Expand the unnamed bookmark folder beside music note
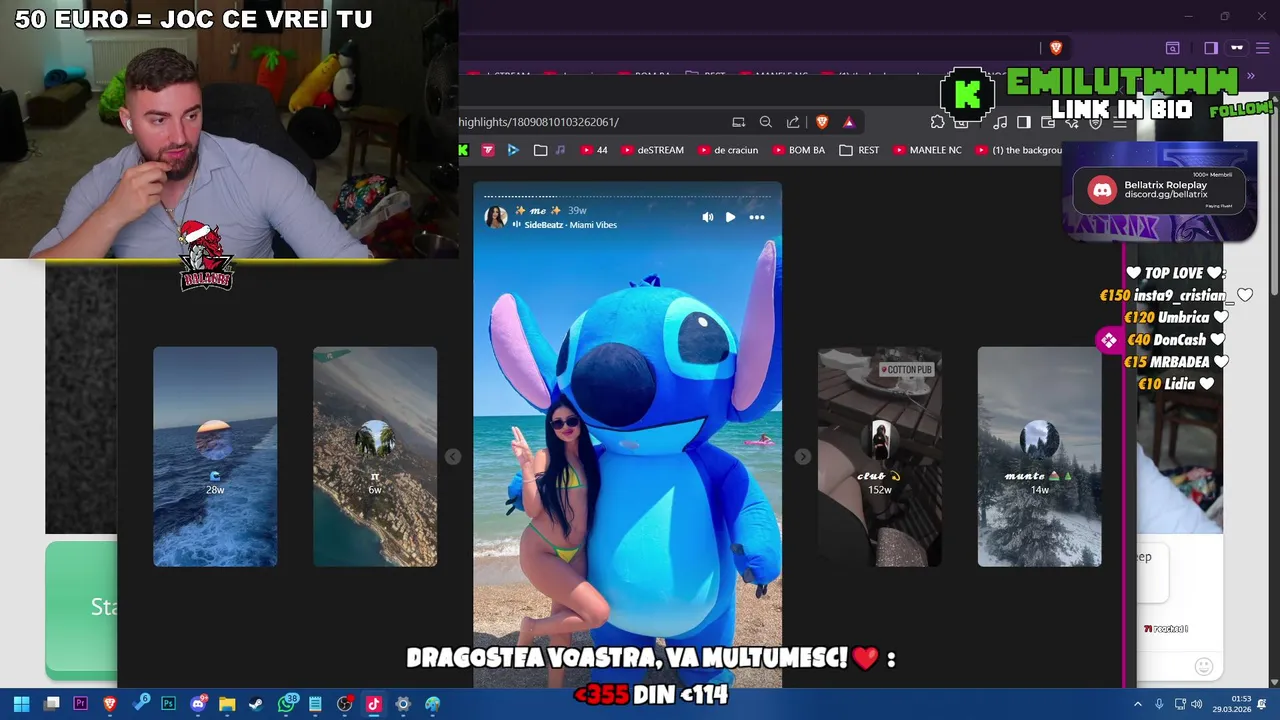Screen dimensions: 1280x720 coord(540,150)
